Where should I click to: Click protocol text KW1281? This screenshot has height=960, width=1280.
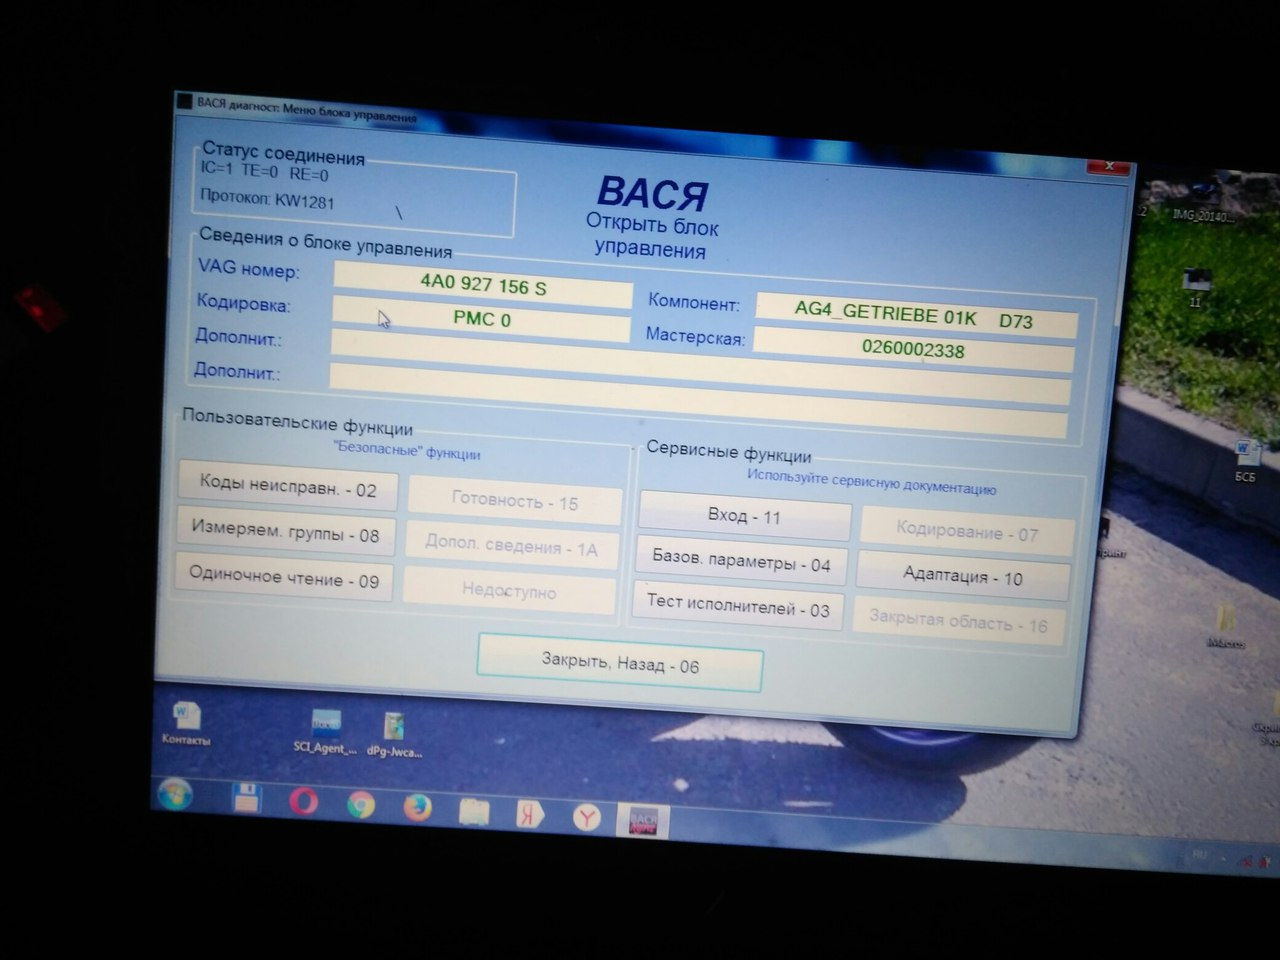pyautogui.click(x=304, y=201)
